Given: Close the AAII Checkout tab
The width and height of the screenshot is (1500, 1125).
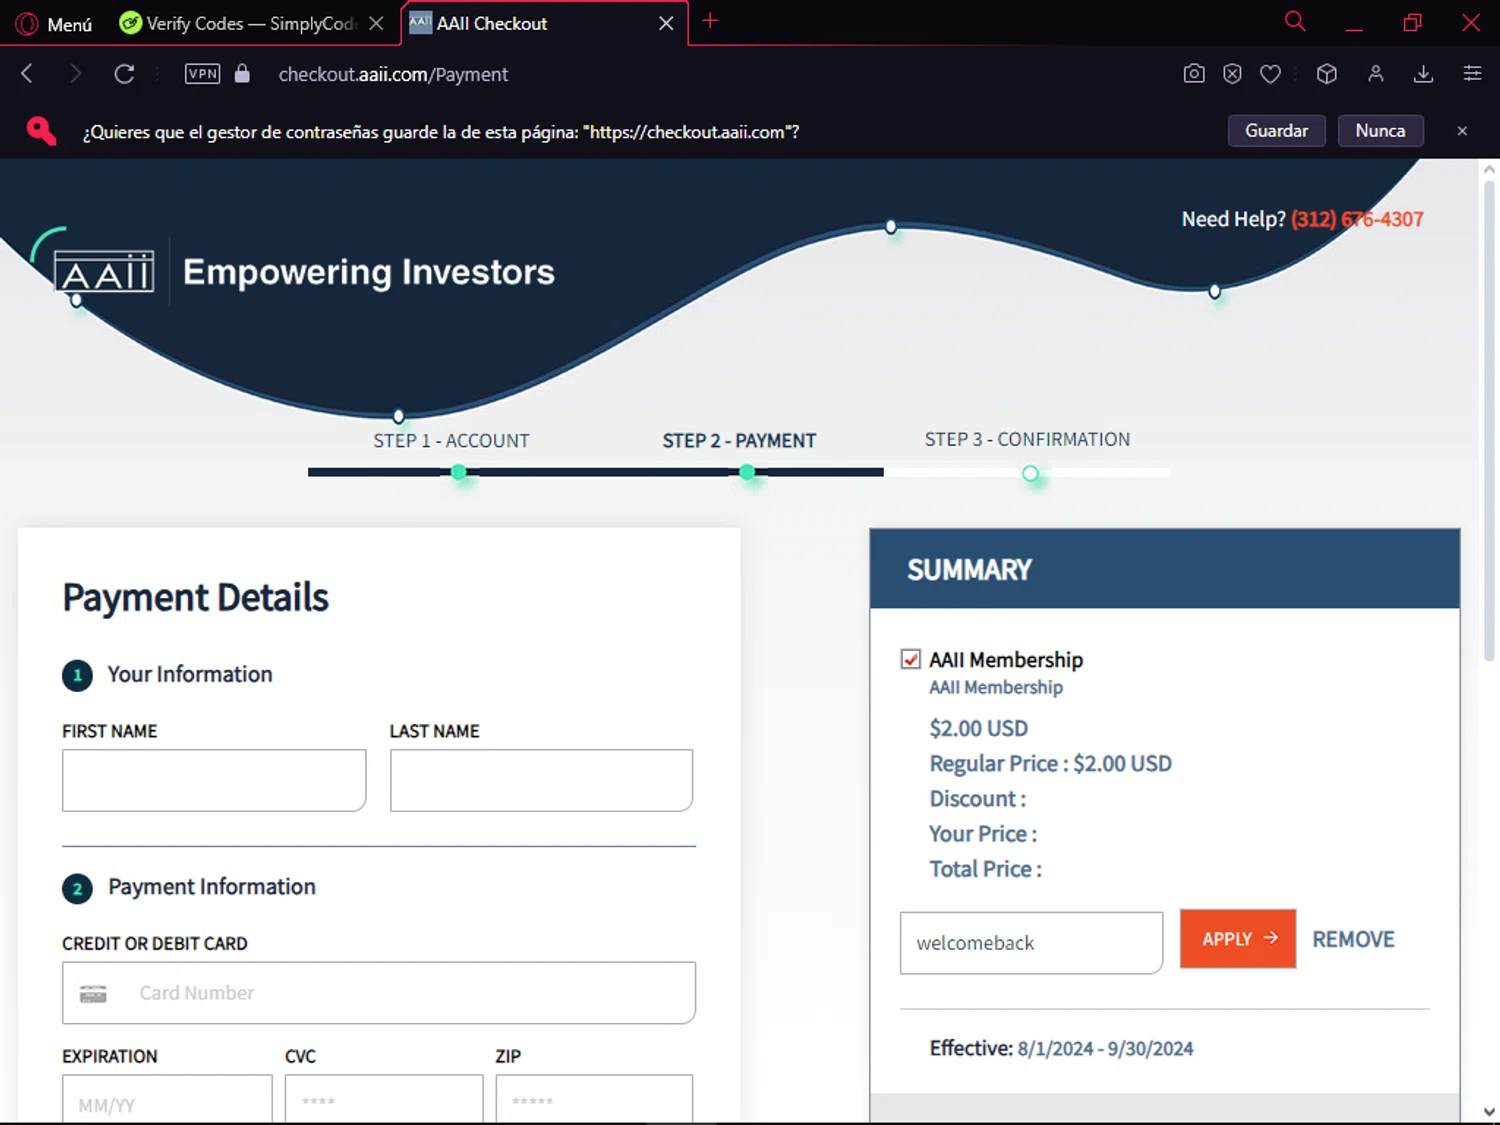Looking at the screenshot, I should coord(666,23).
